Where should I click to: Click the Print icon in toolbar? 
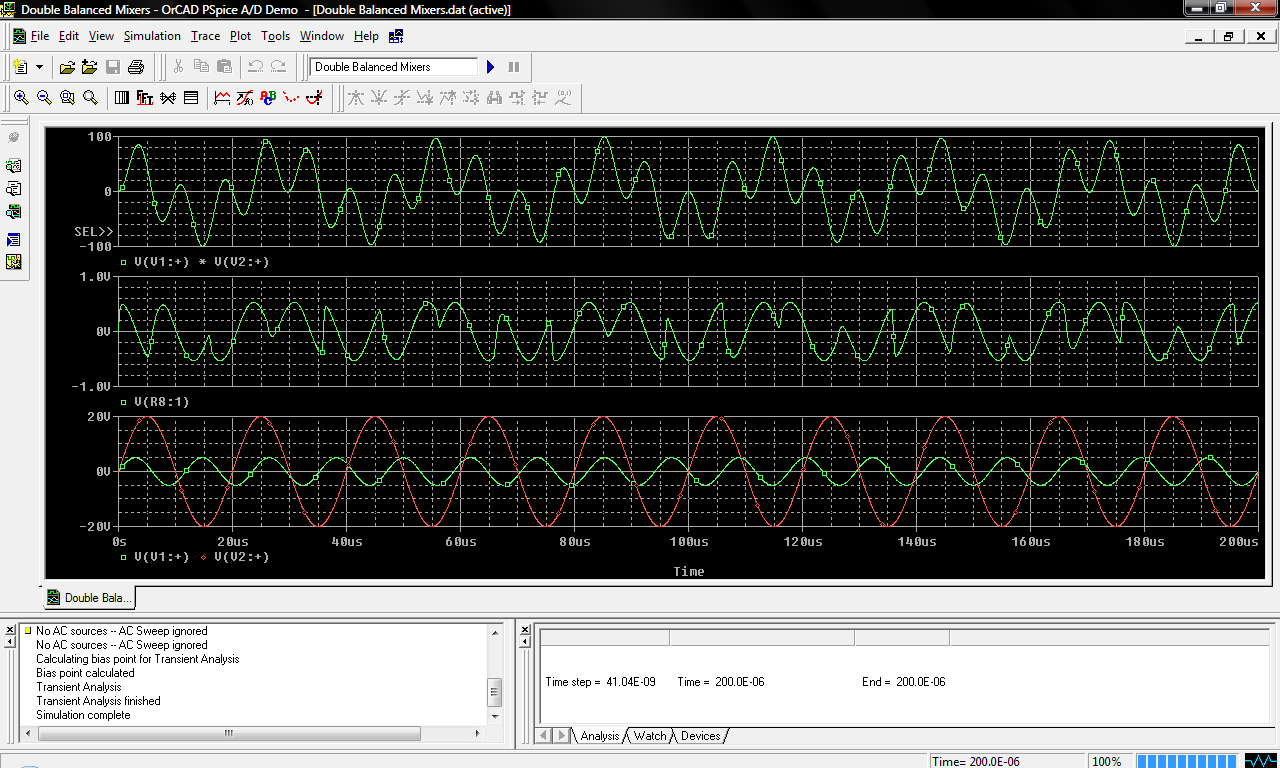pyautogui.click(x=136, y=67)
